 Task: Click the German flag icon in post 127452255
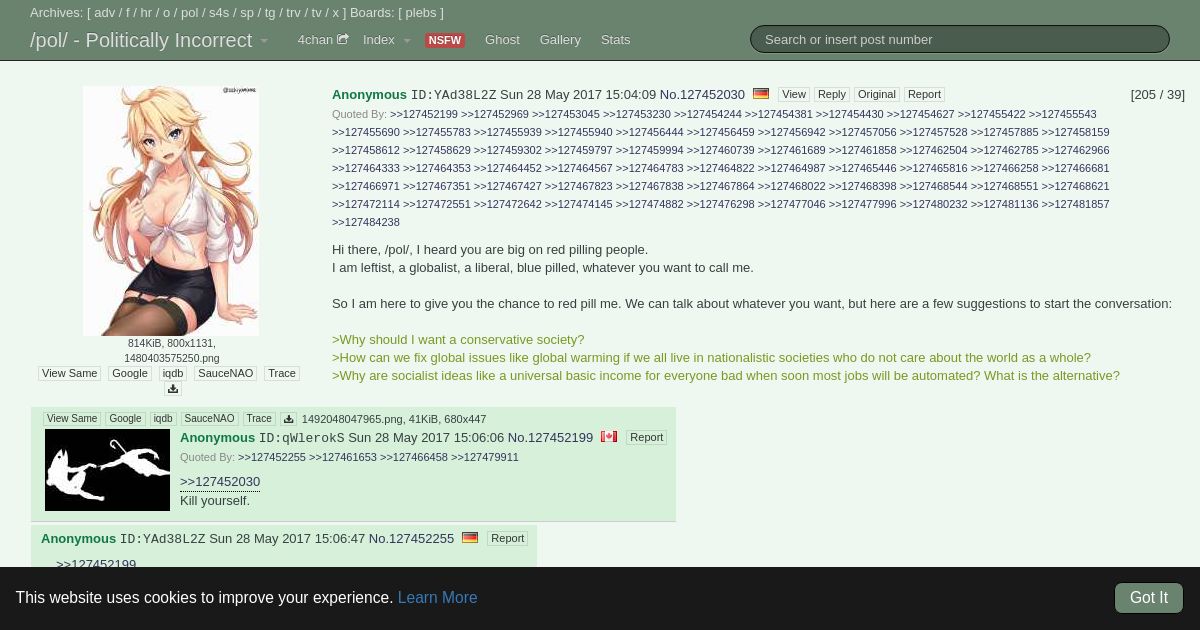tap(470, 538)
